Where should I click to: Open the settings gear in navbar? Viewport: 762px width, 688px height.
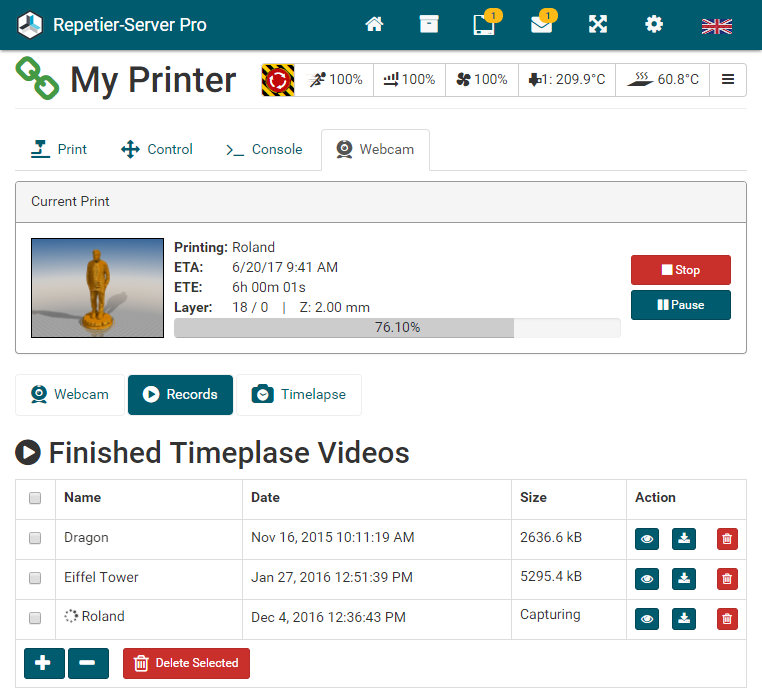tap(654, 24)
